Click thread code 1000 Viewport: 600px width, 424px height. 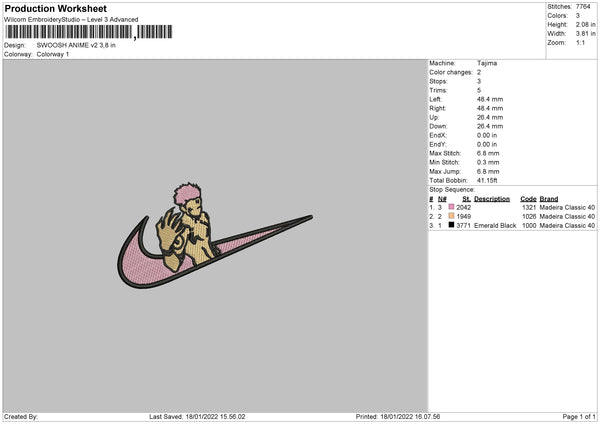pyautogui.click(x=529, y=226)
